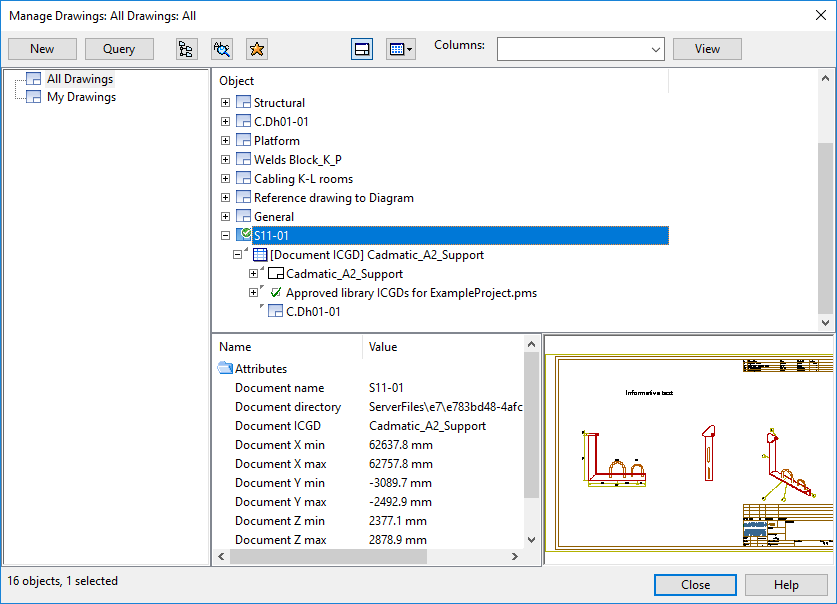Select My Drawings in left tree
Image resolution: width=837 pixels, height=604 pixels.
[81, 97]
